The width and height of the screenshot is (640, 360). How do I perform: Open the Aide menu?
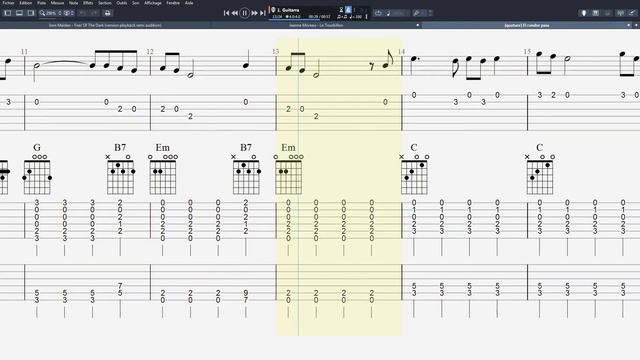[189, 3]
